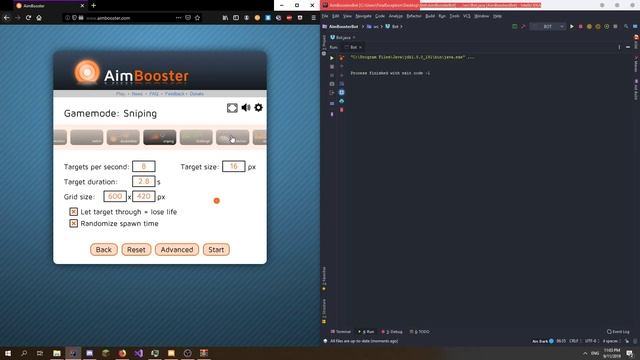640x360 pixels.
Task: Toggle fullscreen mode icon in AimBooster
Action: [x=232, y=108]
